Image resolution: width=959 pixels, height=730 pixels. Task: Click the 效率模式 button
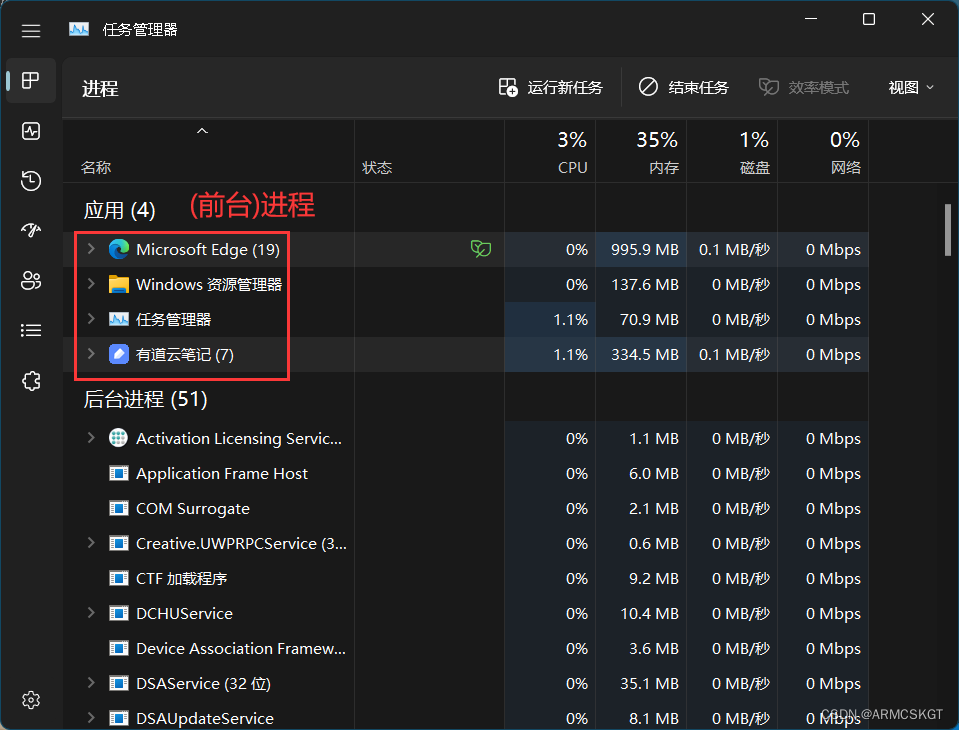[x=804, y=87]
